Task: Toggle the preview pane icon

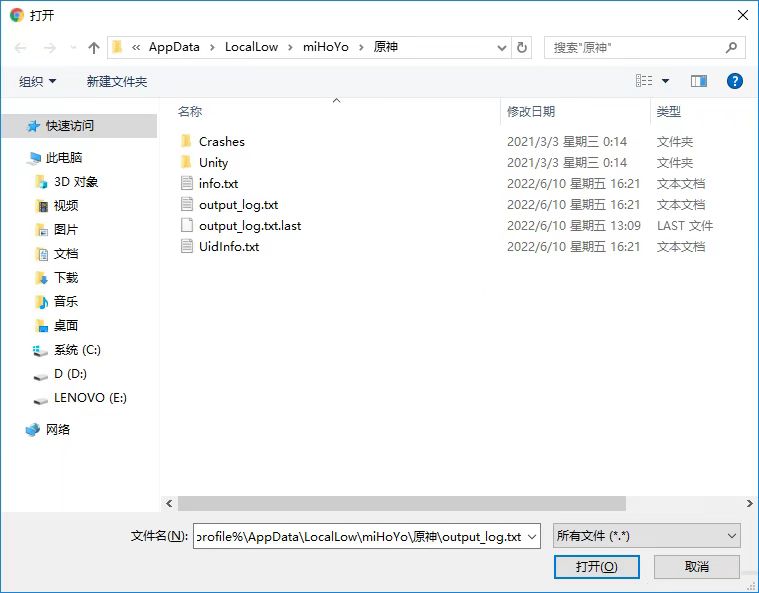Action: [x=698, y=81]
